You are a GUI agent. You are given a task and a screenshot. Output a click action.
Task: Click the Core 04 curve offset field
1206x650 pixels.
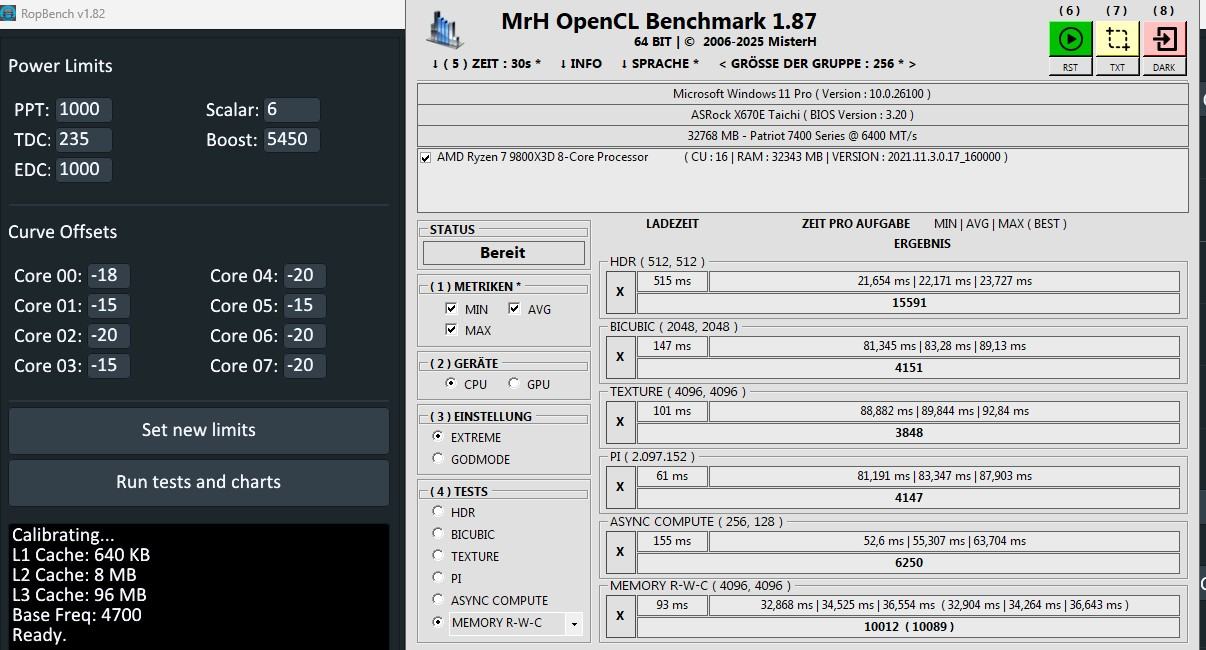[x=305, y=276]
